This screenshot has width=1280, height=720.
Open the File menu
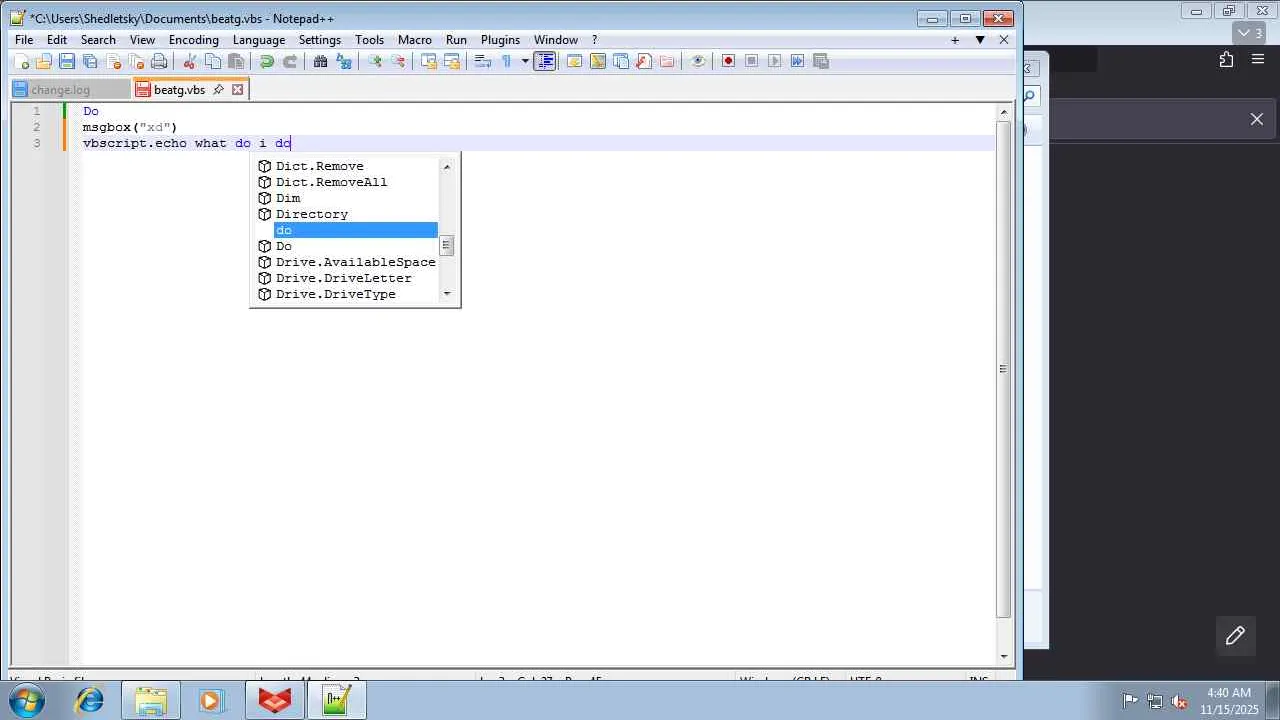[x=24, y=40]
